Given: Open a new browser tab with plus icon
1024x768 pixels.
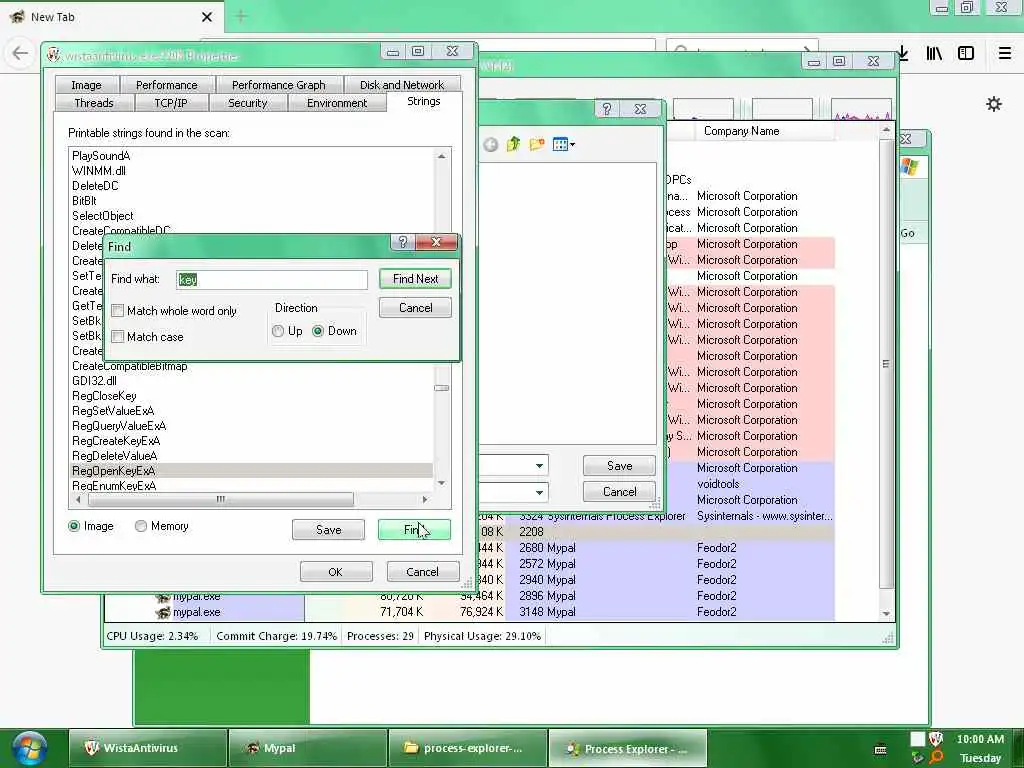Looking at the screenshot, I should click(241, 17).
